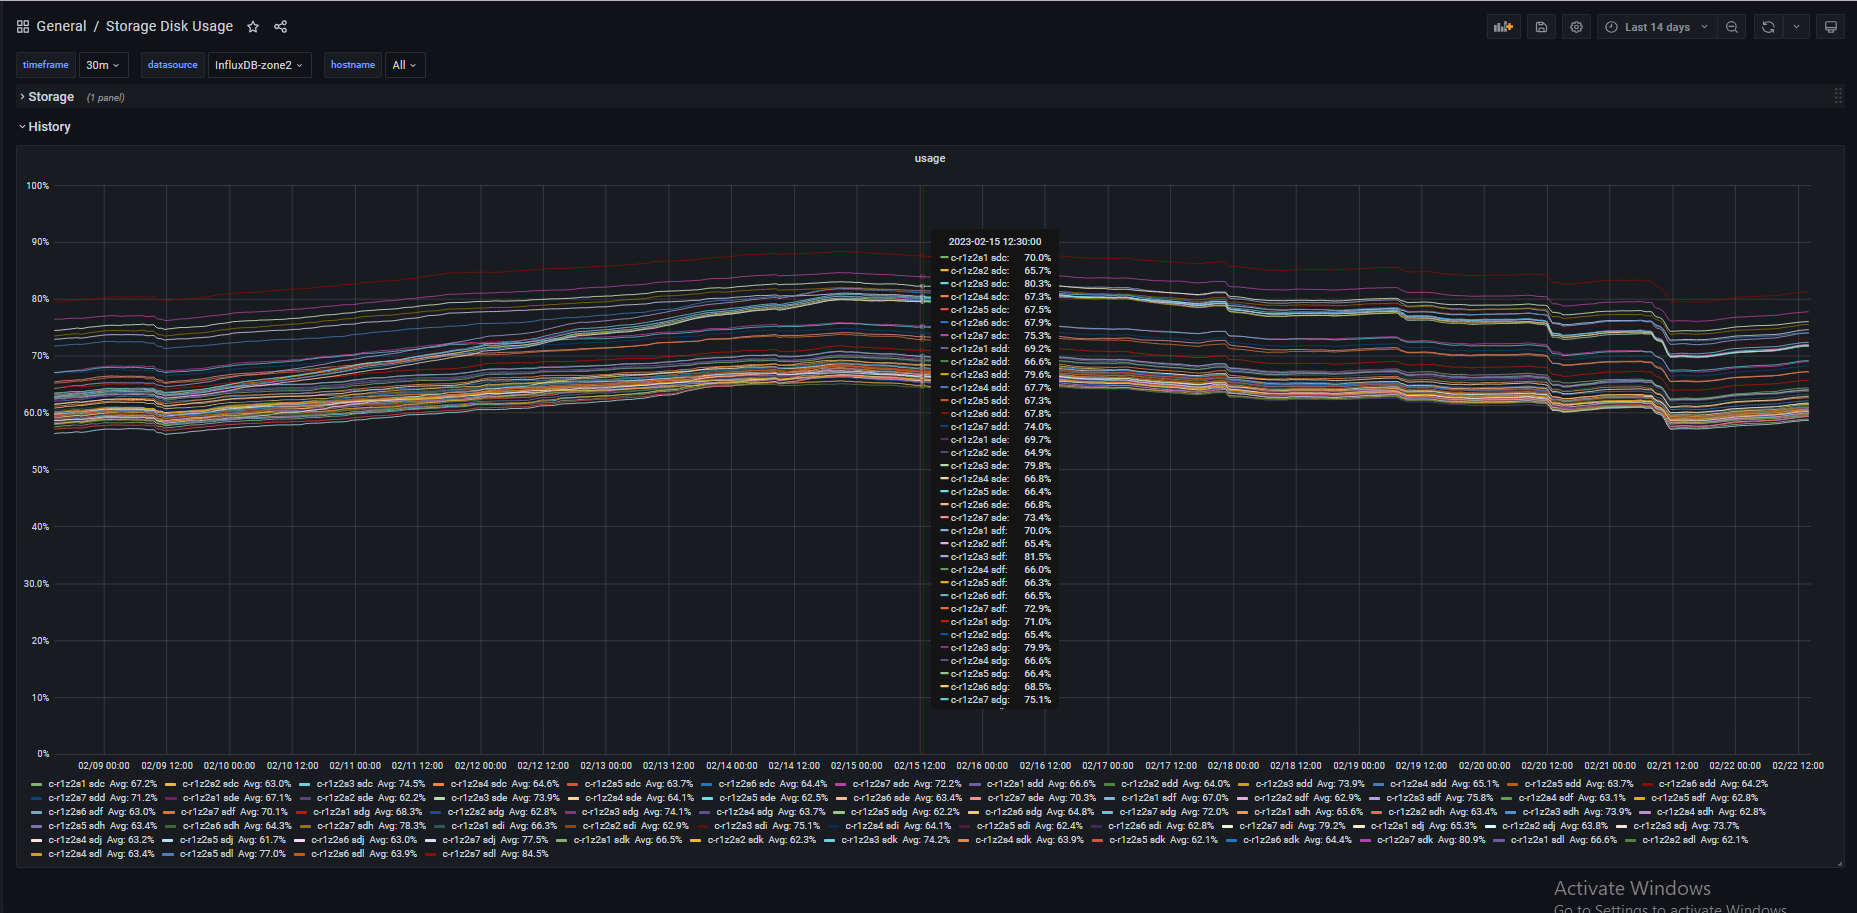
Task: Click the Add panel icon
Action: [1503, 27]
